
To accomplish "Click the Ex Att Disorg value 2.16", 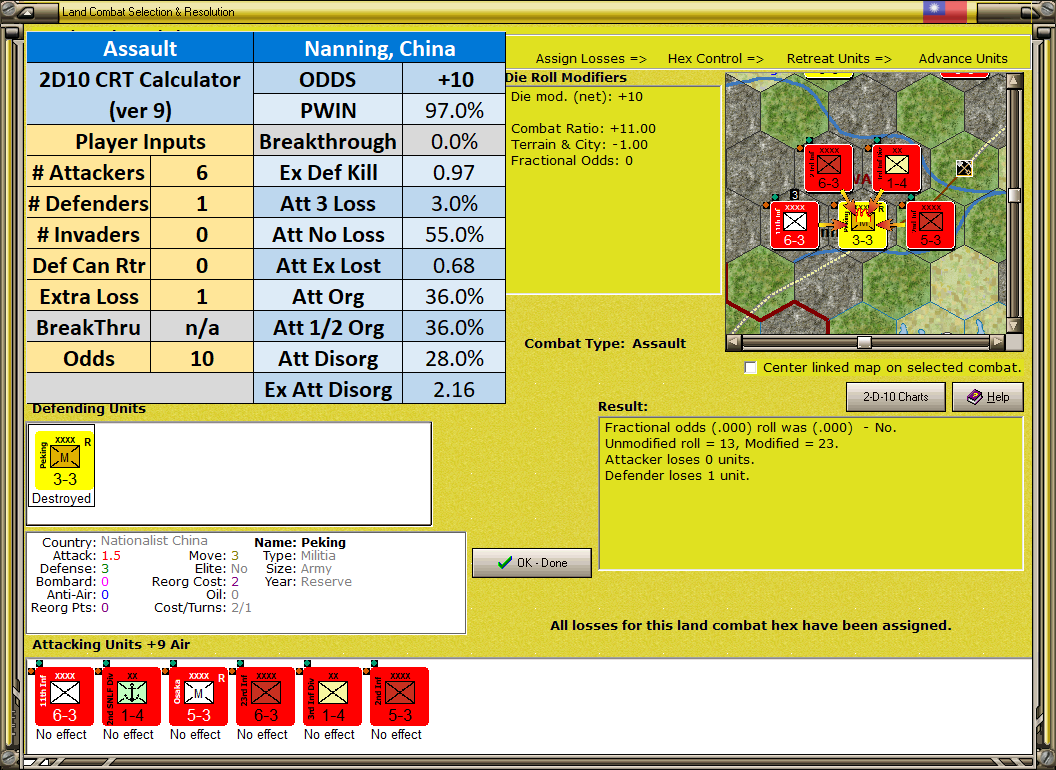I will click(x=454, y=389).
